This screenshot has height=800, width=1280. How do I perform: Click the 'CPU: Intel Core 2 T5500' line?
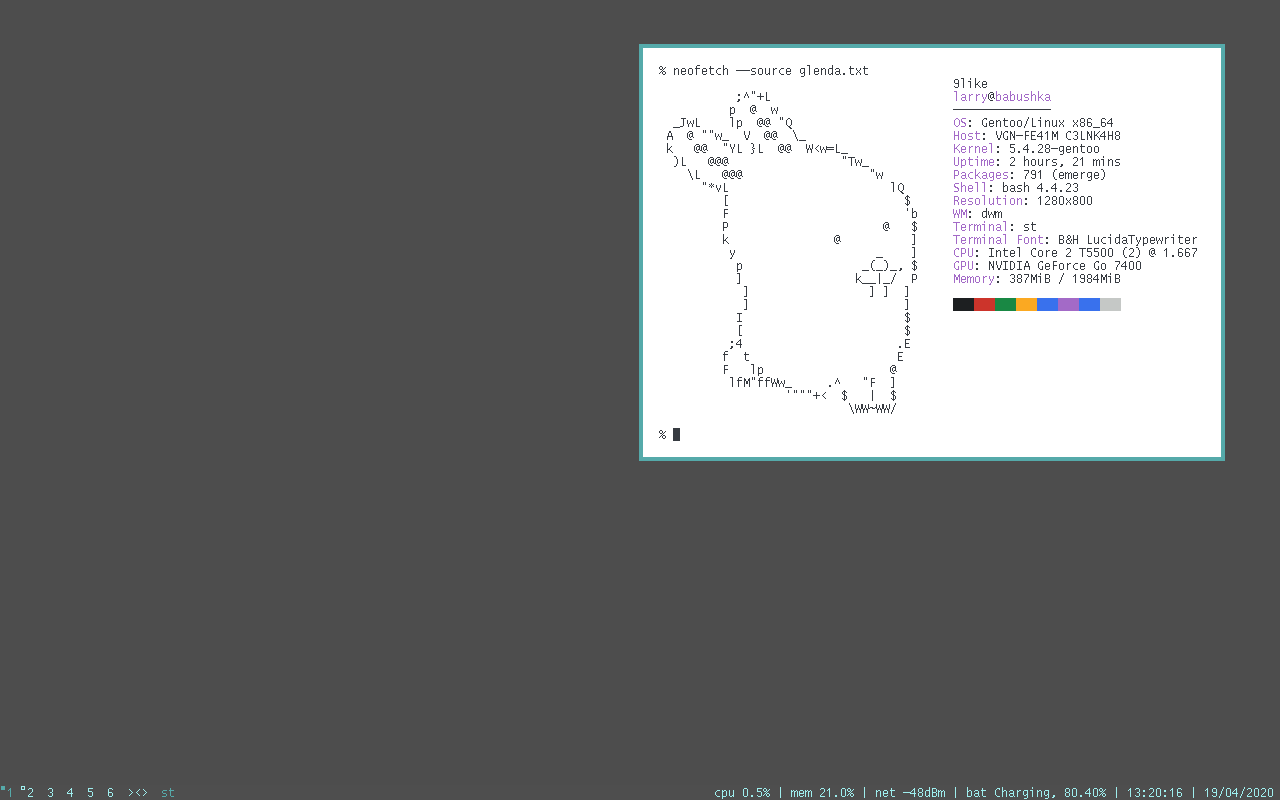[1075, 253]
